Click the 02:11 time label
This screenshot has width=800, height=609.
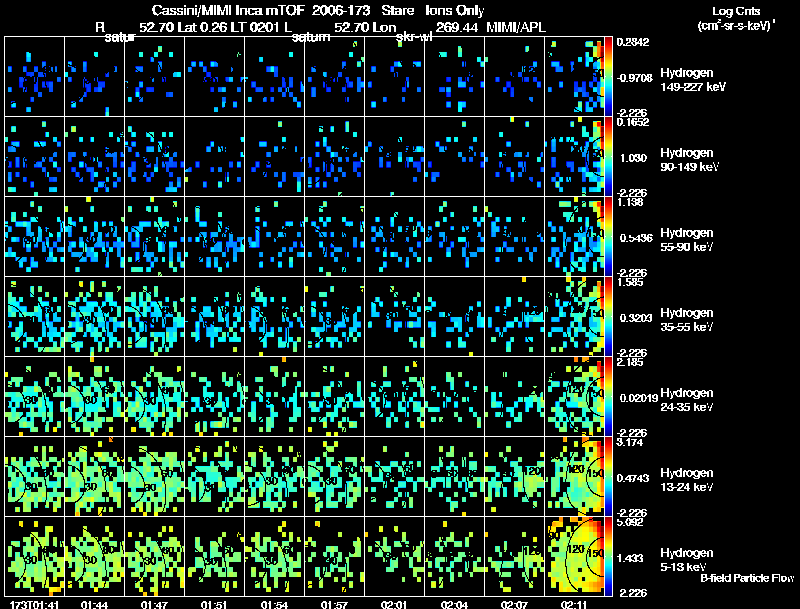coord(574,603)
